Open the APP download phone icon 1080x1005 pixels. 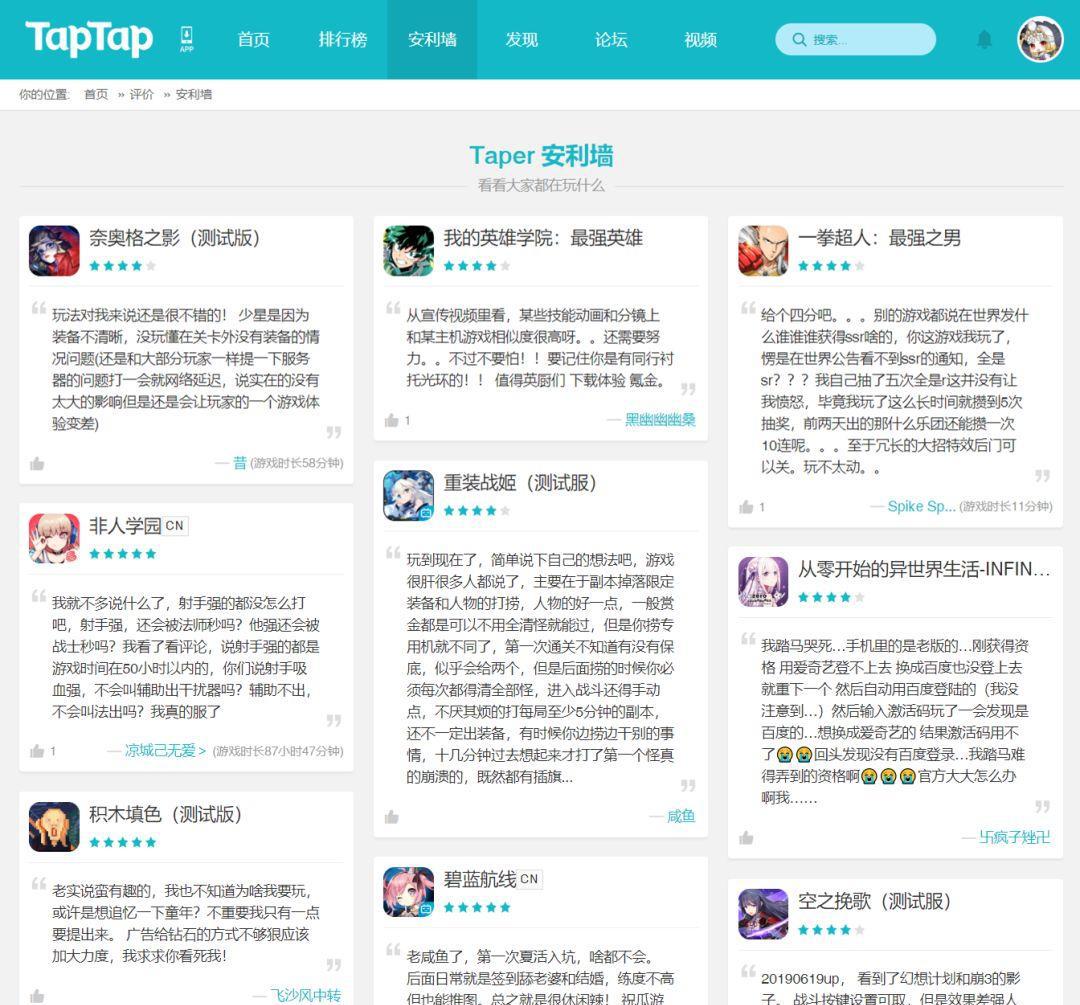(187, 39)
